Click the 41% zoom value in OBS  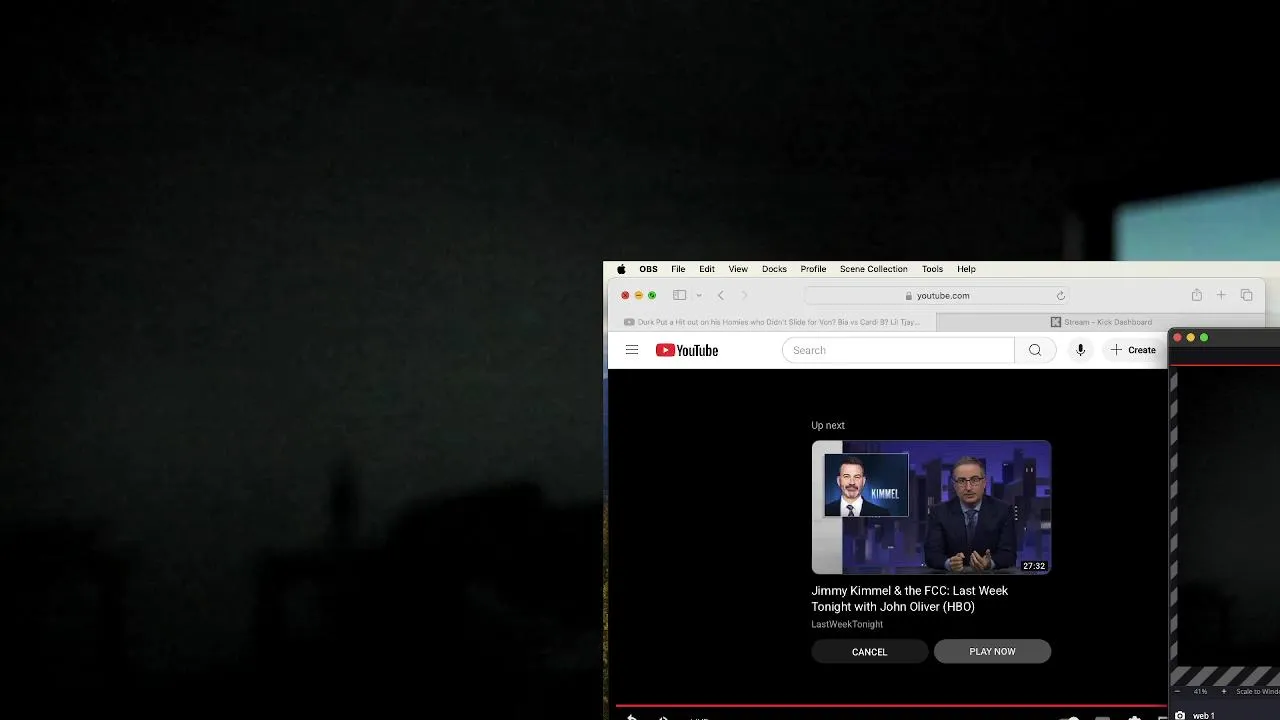click(x=1200, y=691)
